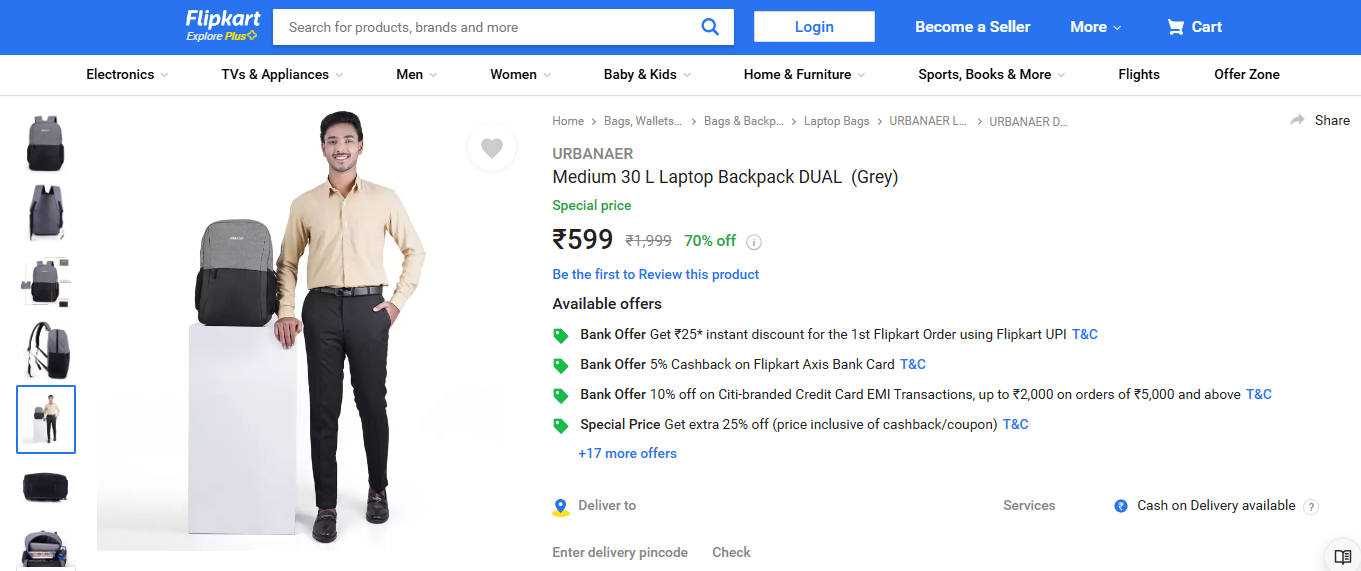Open the +17 more offers link

(x=627, y=453)
